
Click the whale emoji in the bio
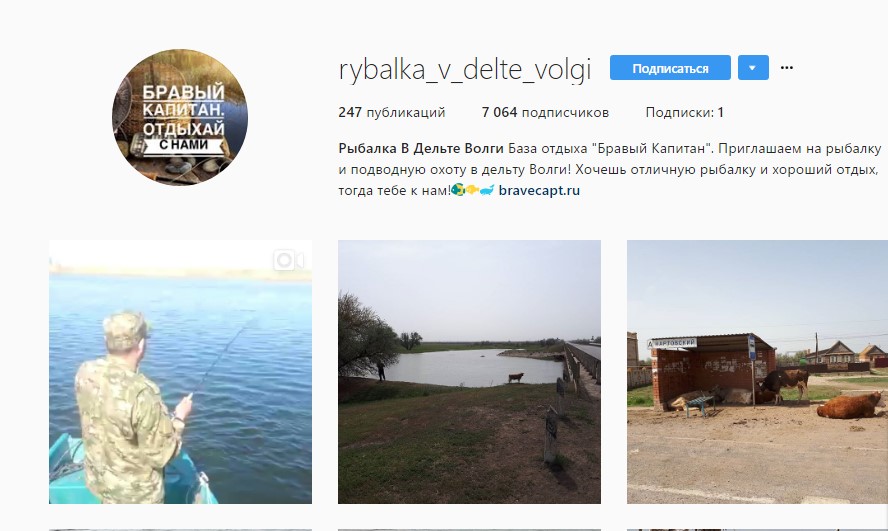(x=487, y=190)
